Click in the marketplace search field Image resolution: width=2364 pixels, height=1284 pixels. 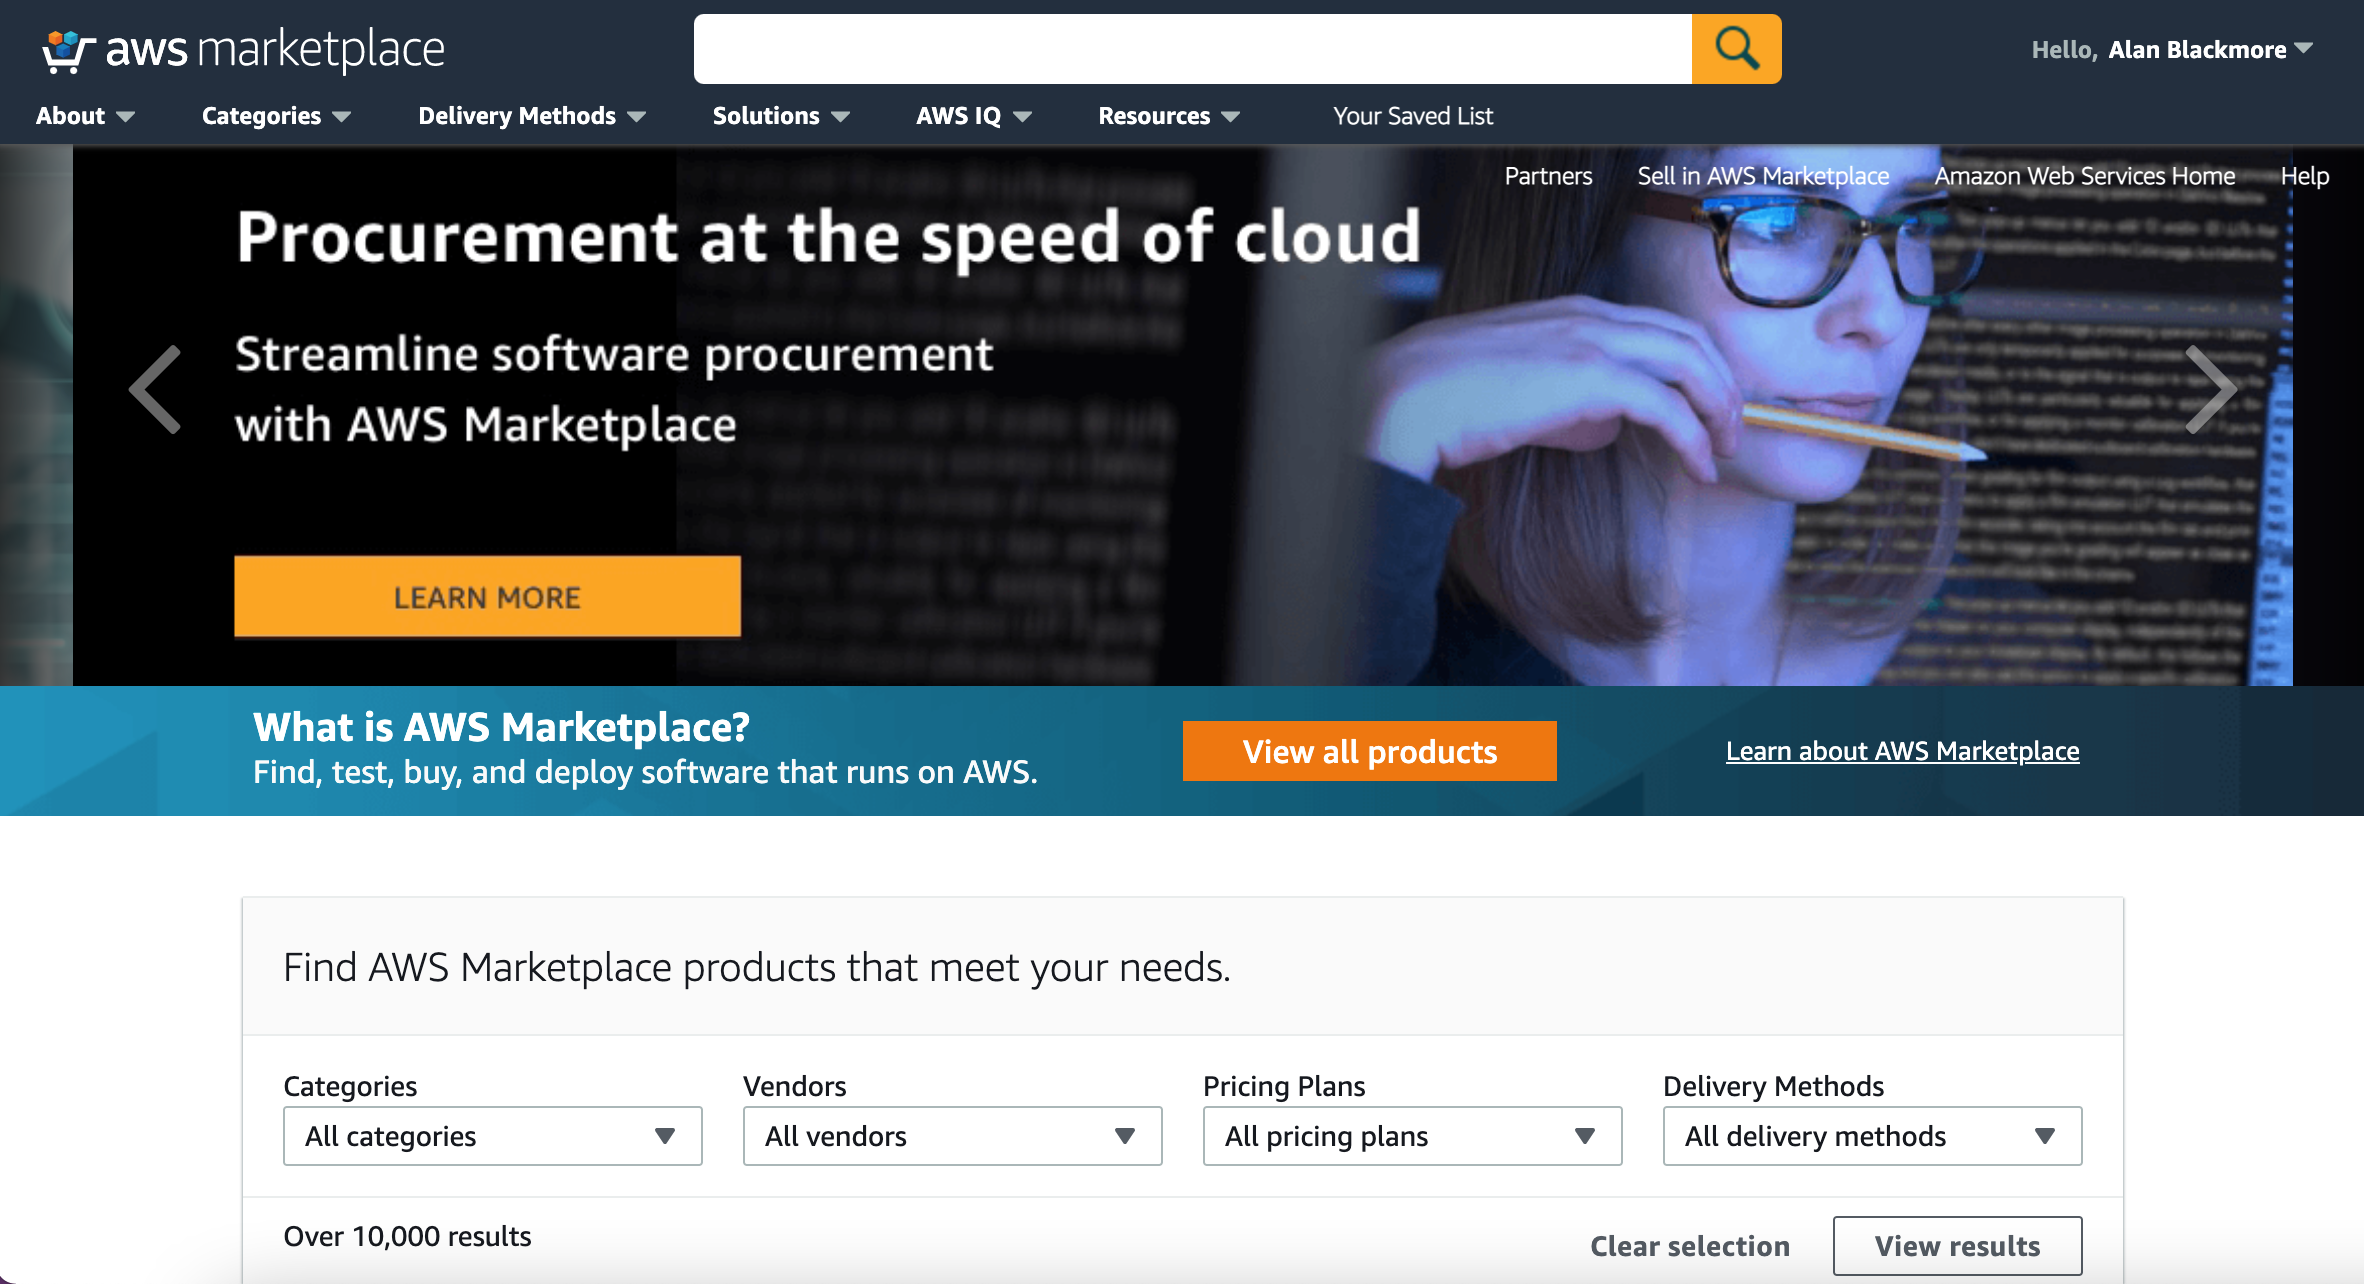(x=1193, y=49)
